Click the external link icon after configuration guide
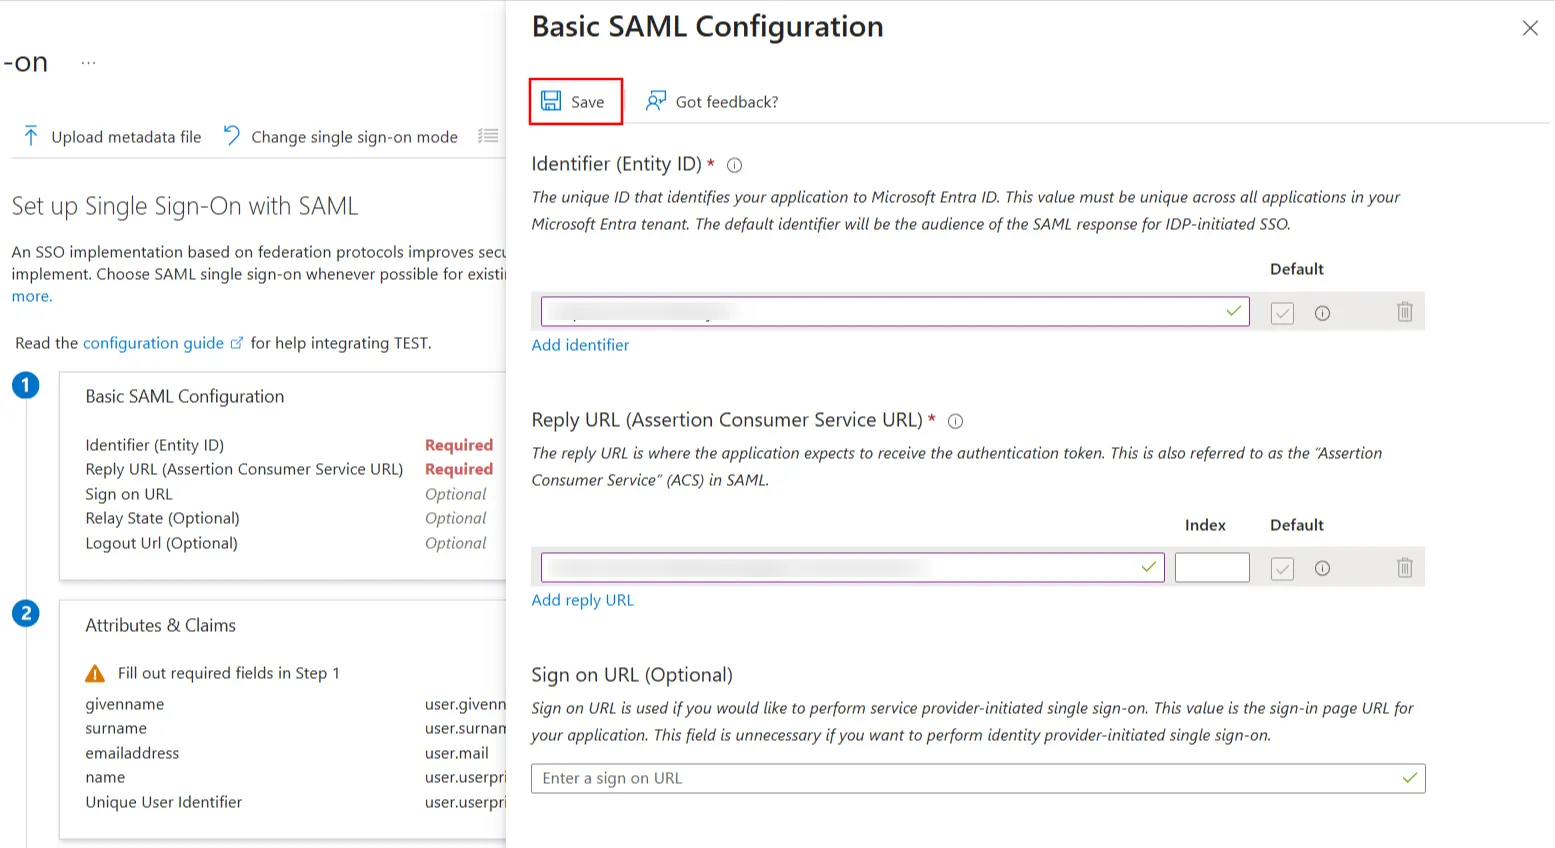The height and width of the screenshot is (848, 1555). tap(237, 343)
